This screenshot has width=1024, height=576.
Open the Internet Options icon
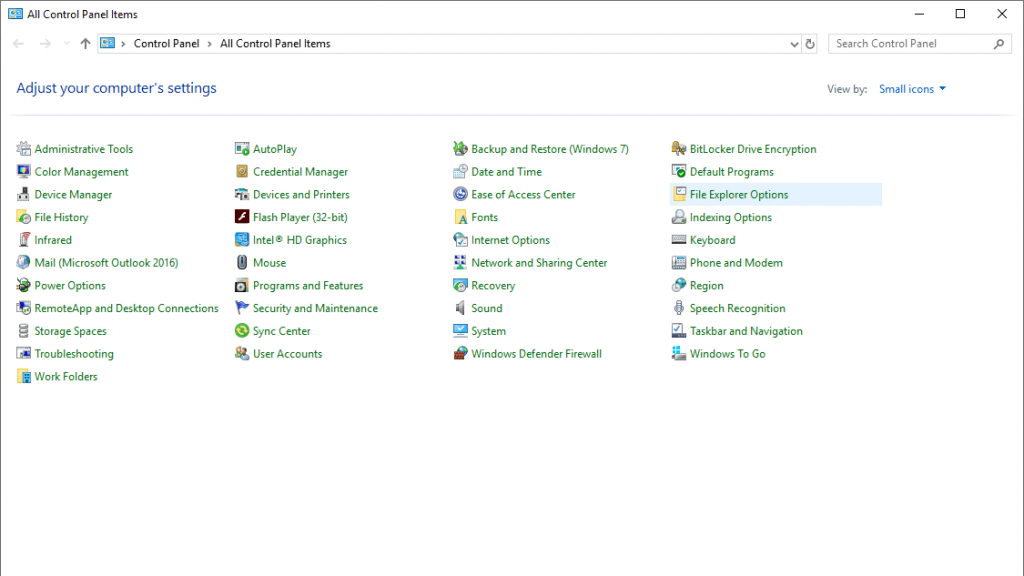tap(460, 240)
